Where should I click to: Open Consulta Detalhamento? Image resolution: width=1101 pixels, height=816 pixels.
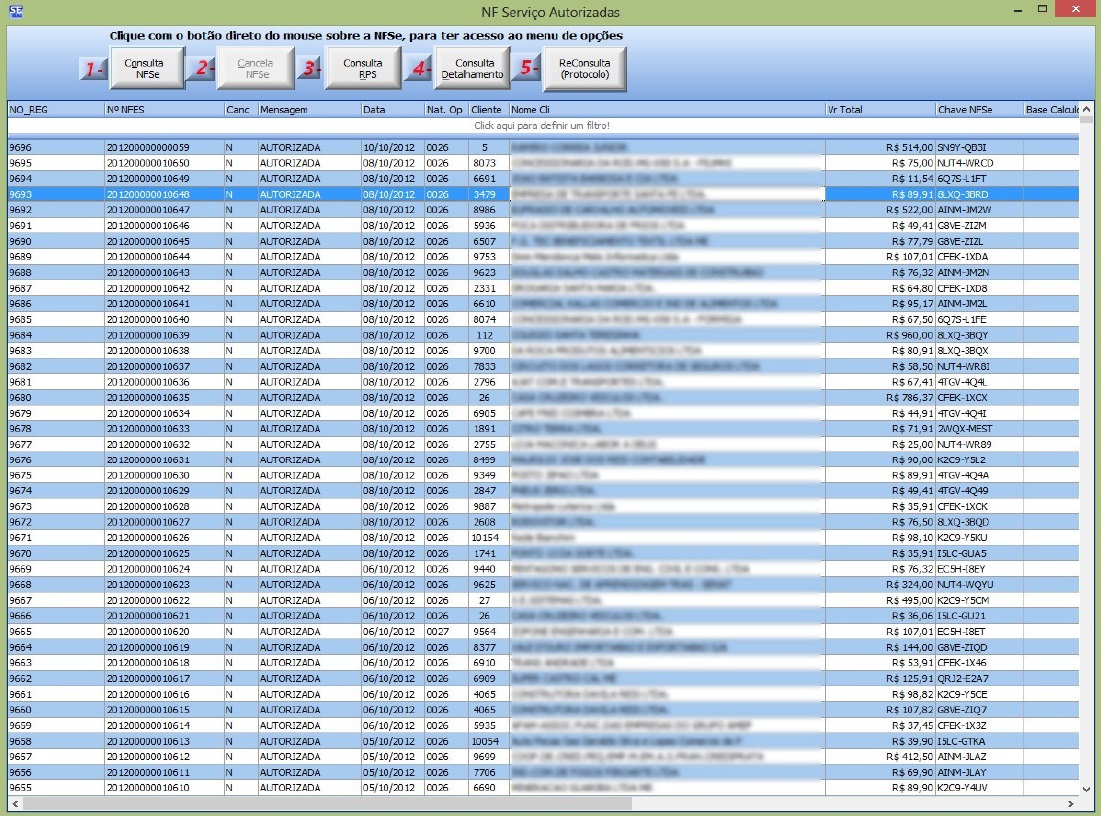472,69
